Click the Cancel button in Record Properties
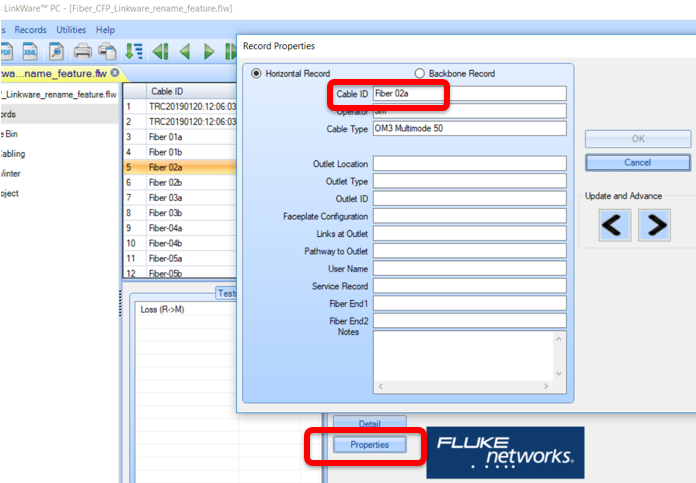This screenshot has width=696, height=483. (x=637, y=162)
